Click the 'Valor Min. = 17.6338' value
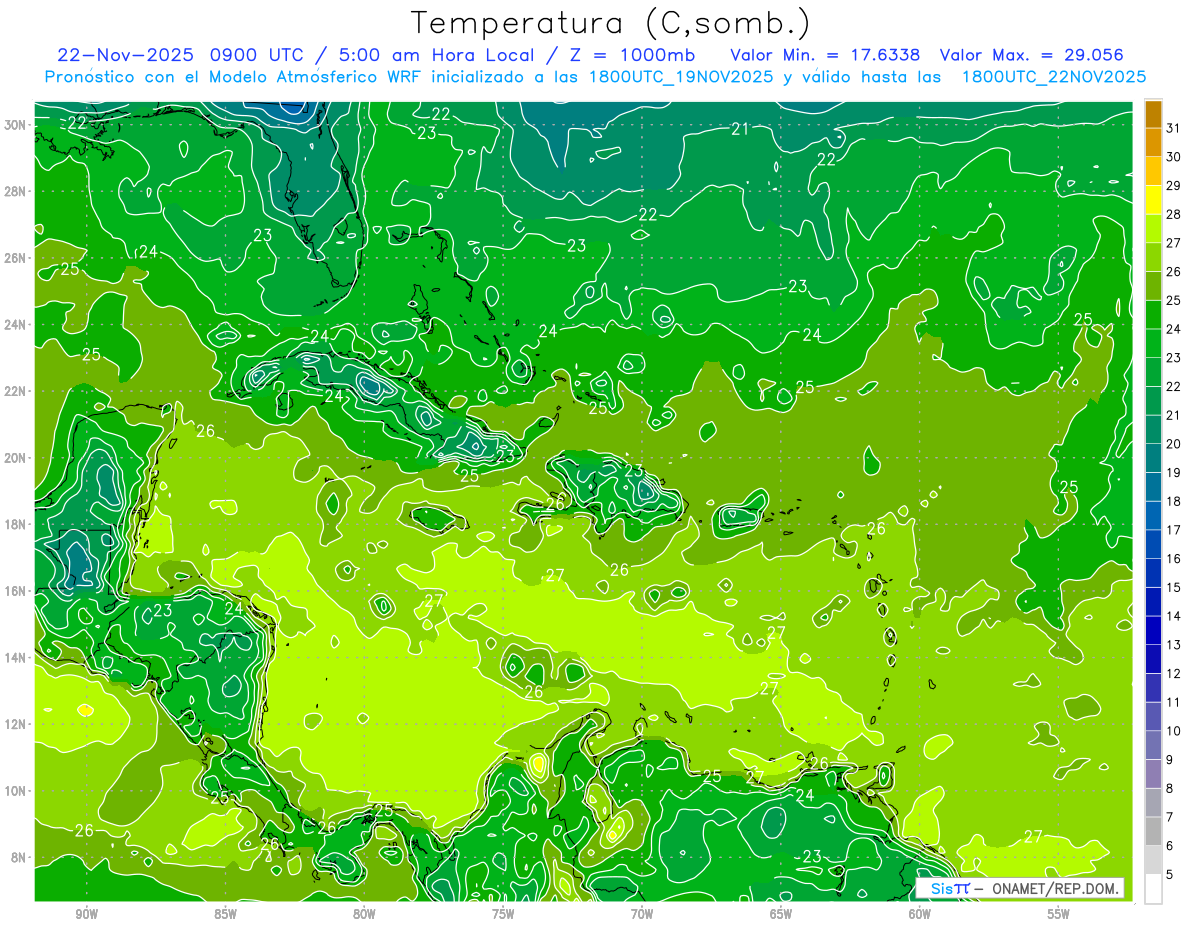1200x927 pixels. click(x=825, y=55)
